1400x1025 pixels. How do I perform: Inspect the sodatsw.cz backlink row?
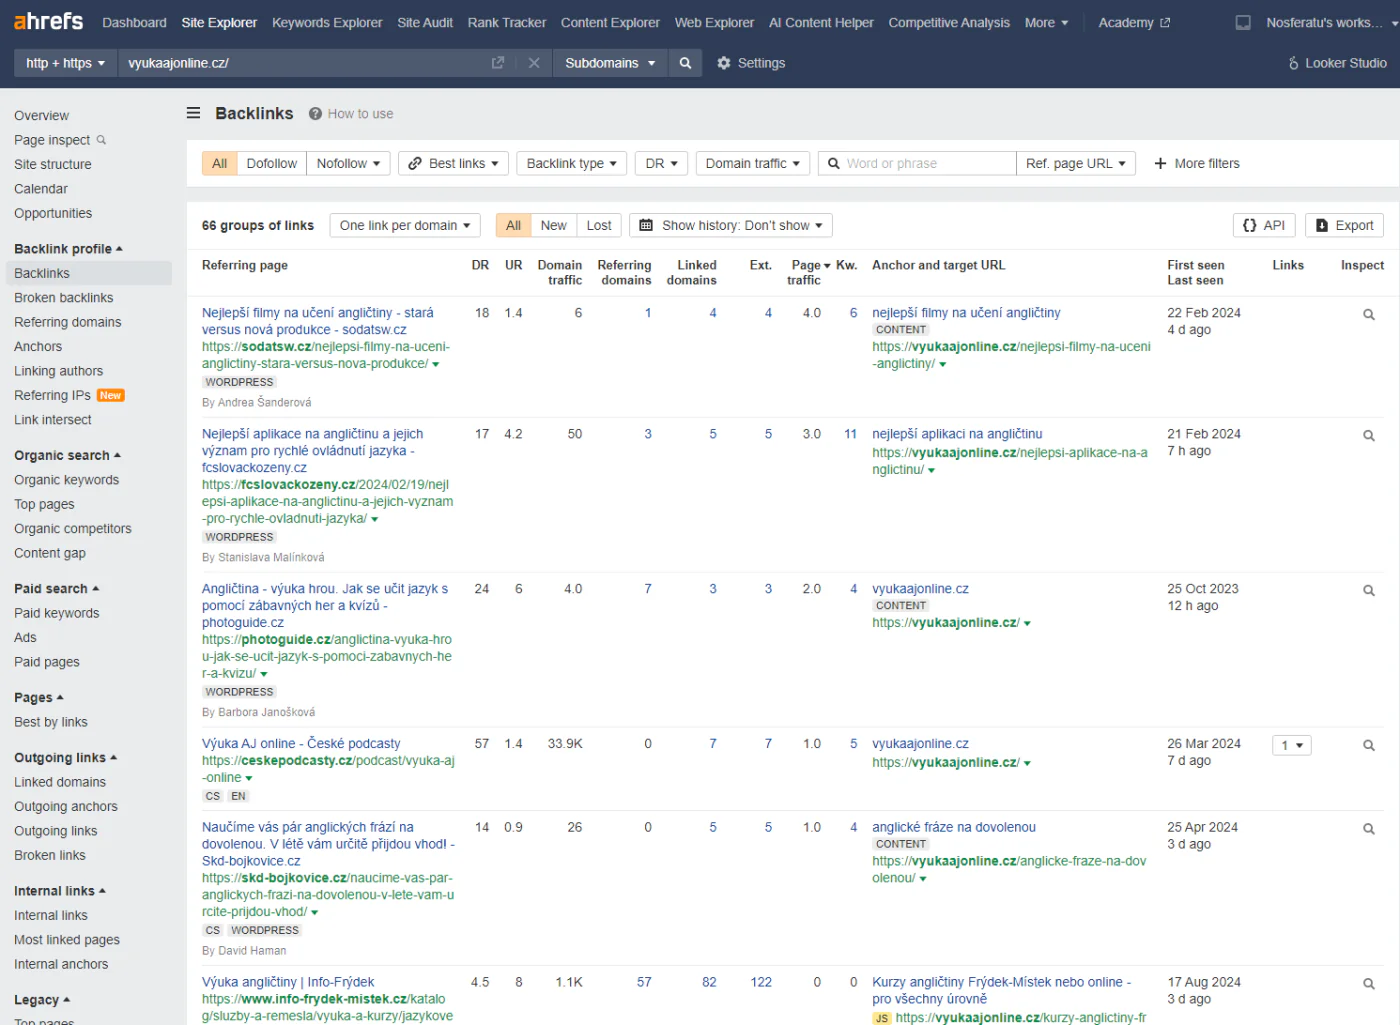click(x=1369, y=314)
